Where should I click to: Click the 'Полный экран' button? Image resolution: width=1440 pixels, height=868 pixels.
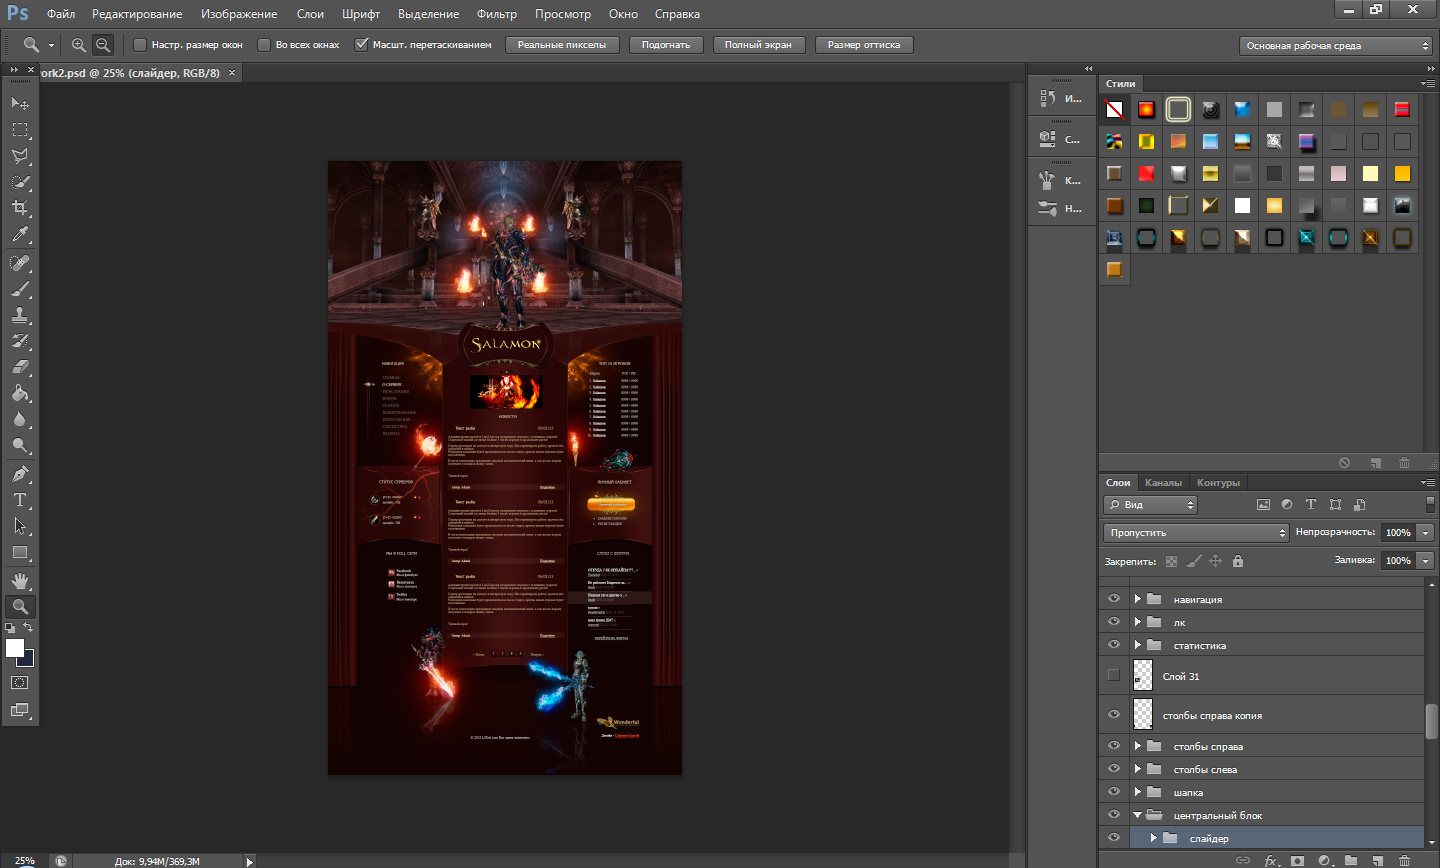point(758,45)
